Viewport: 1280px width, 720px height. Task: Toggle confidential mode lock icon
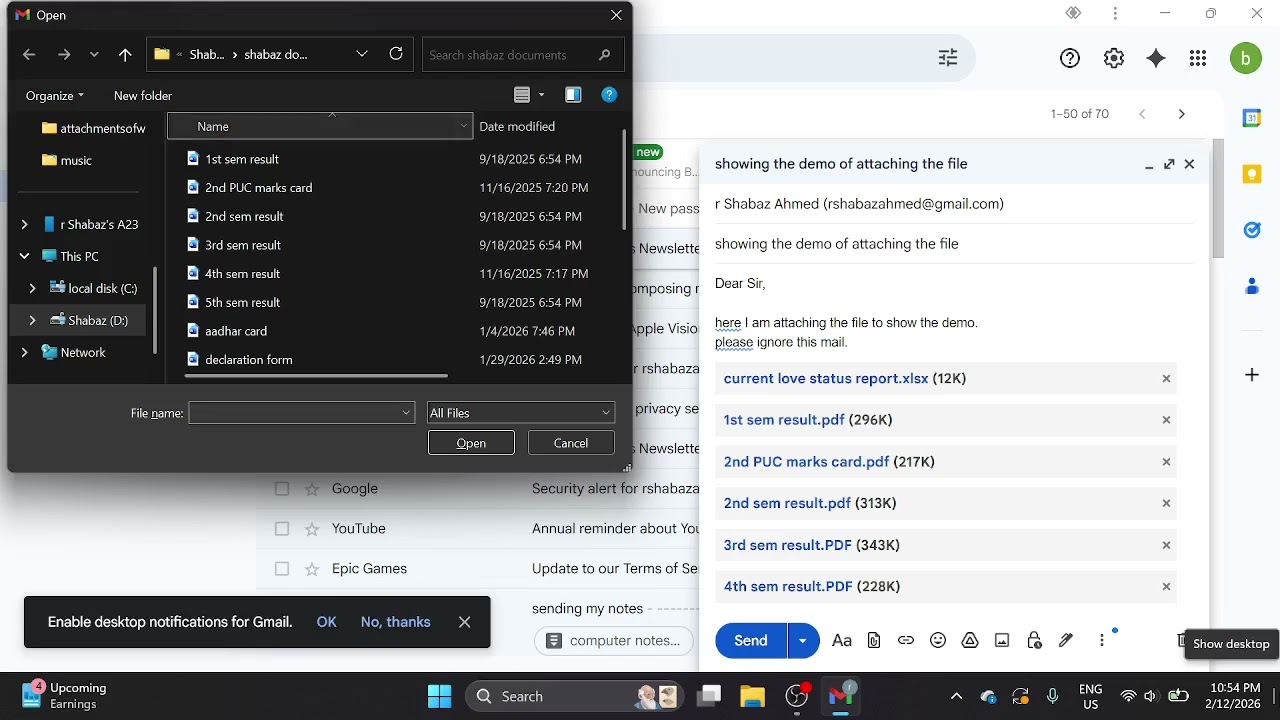1034,641
